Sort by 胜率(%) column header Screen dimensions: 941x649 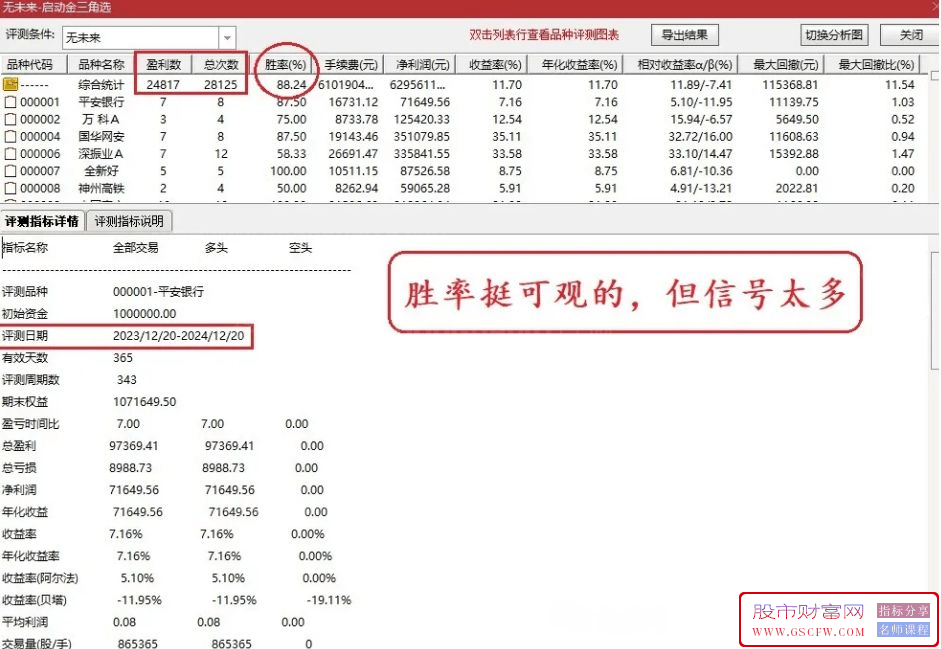284,64
